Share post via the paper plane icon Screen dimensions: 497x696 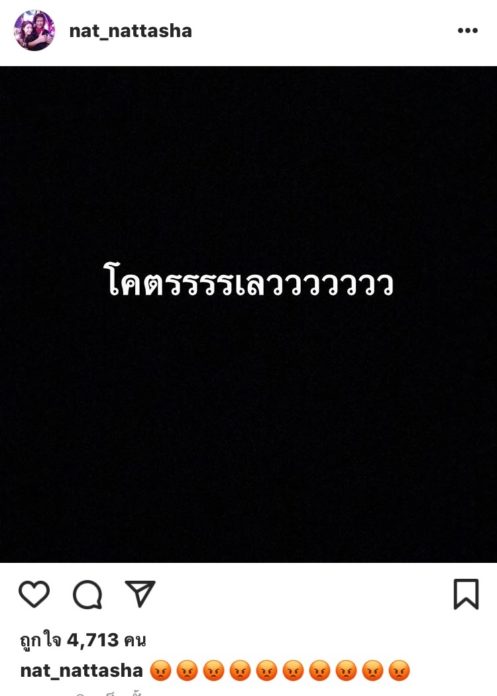(x=140, y=593)
